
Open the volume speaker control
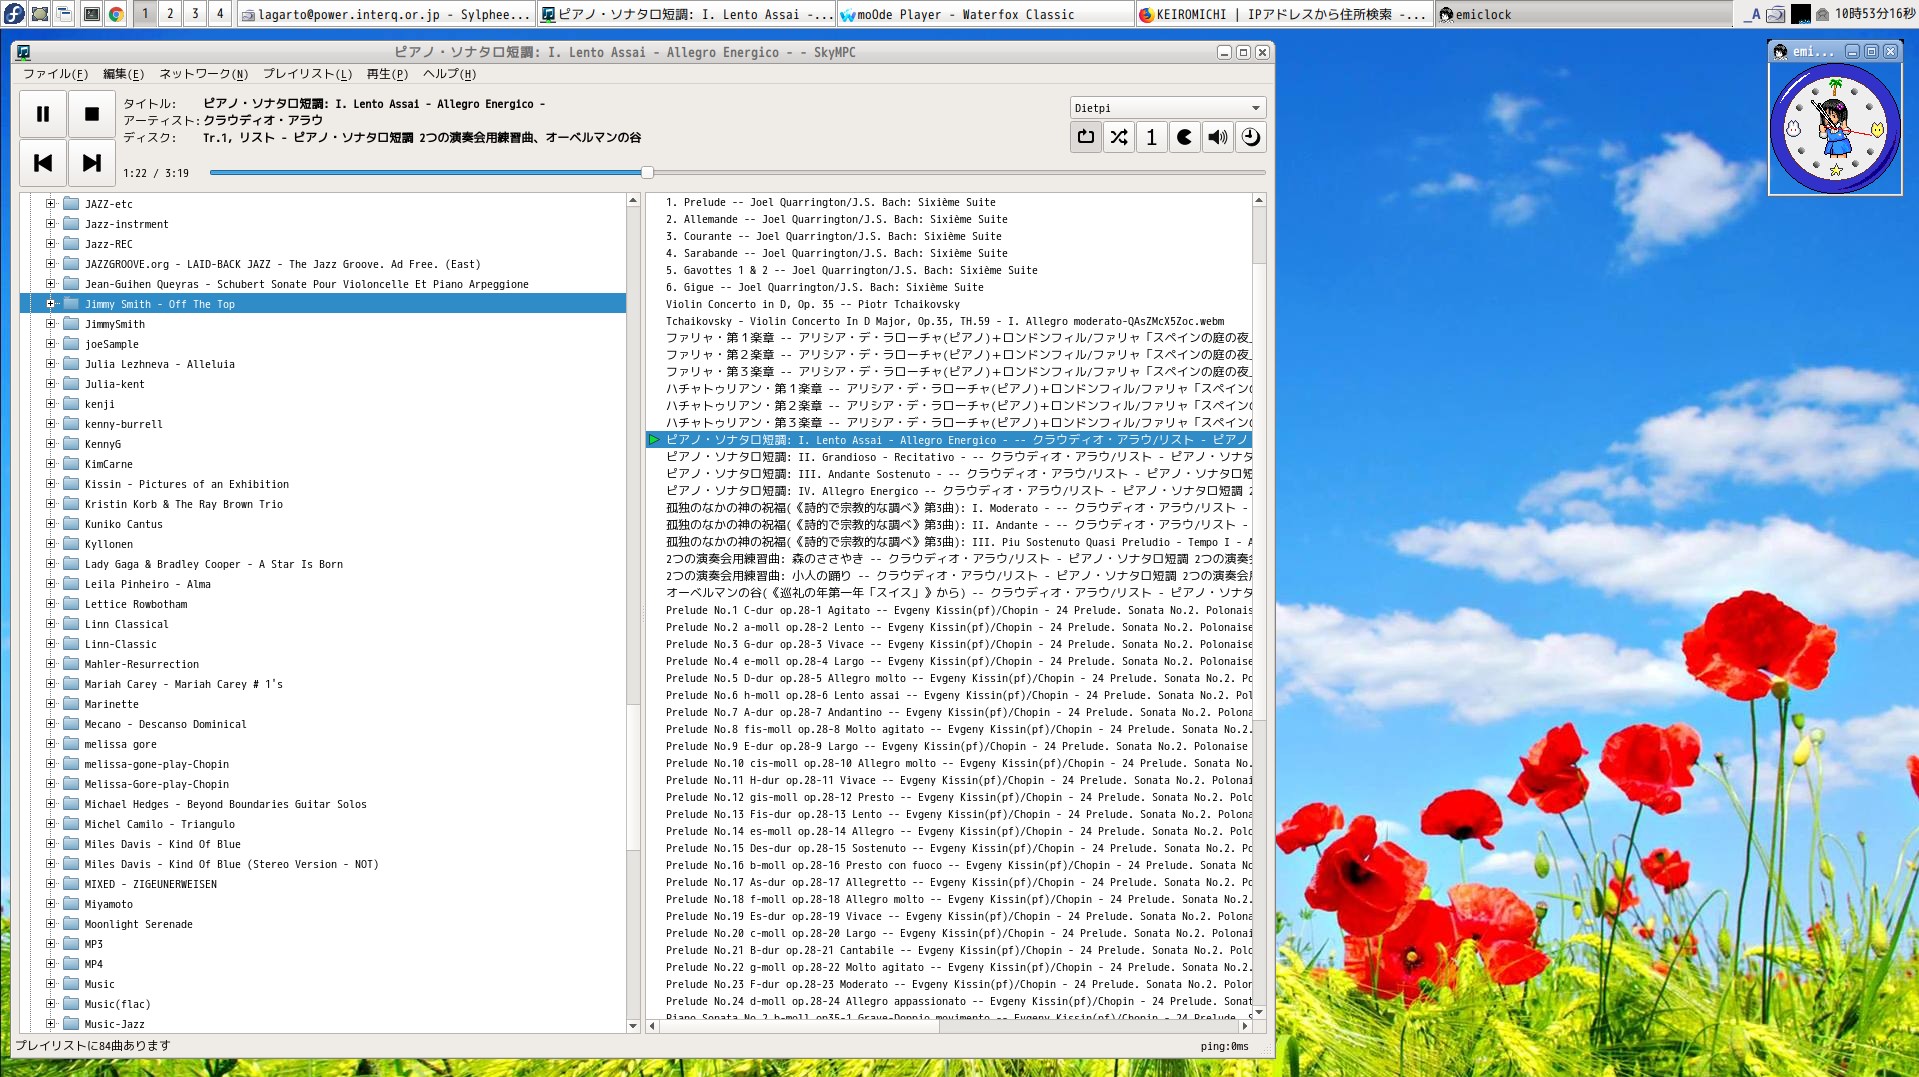(1217, 137)
